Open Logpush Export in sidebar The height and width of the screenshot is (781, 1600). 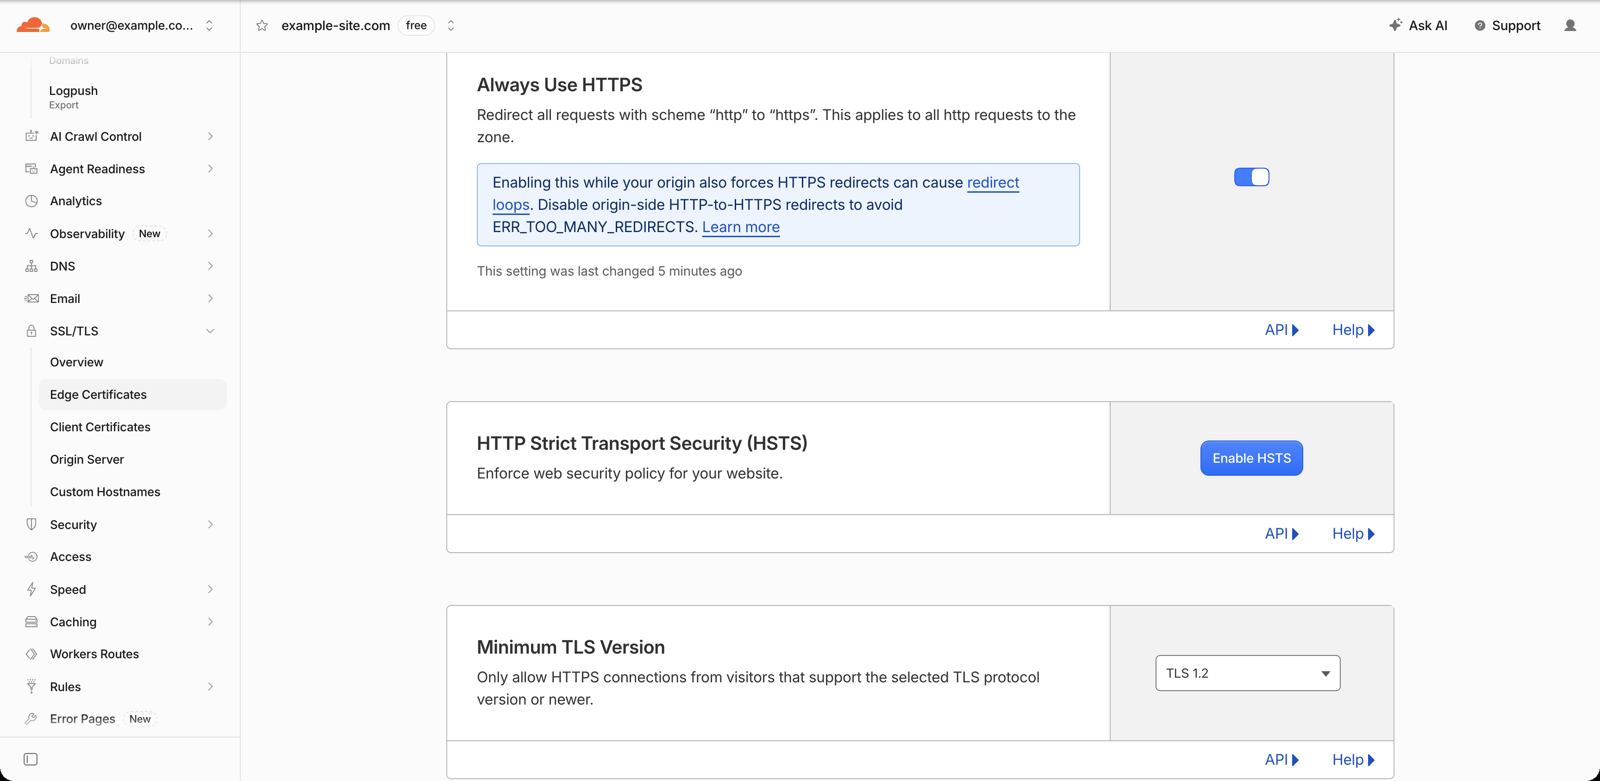[x=73, y=96]
